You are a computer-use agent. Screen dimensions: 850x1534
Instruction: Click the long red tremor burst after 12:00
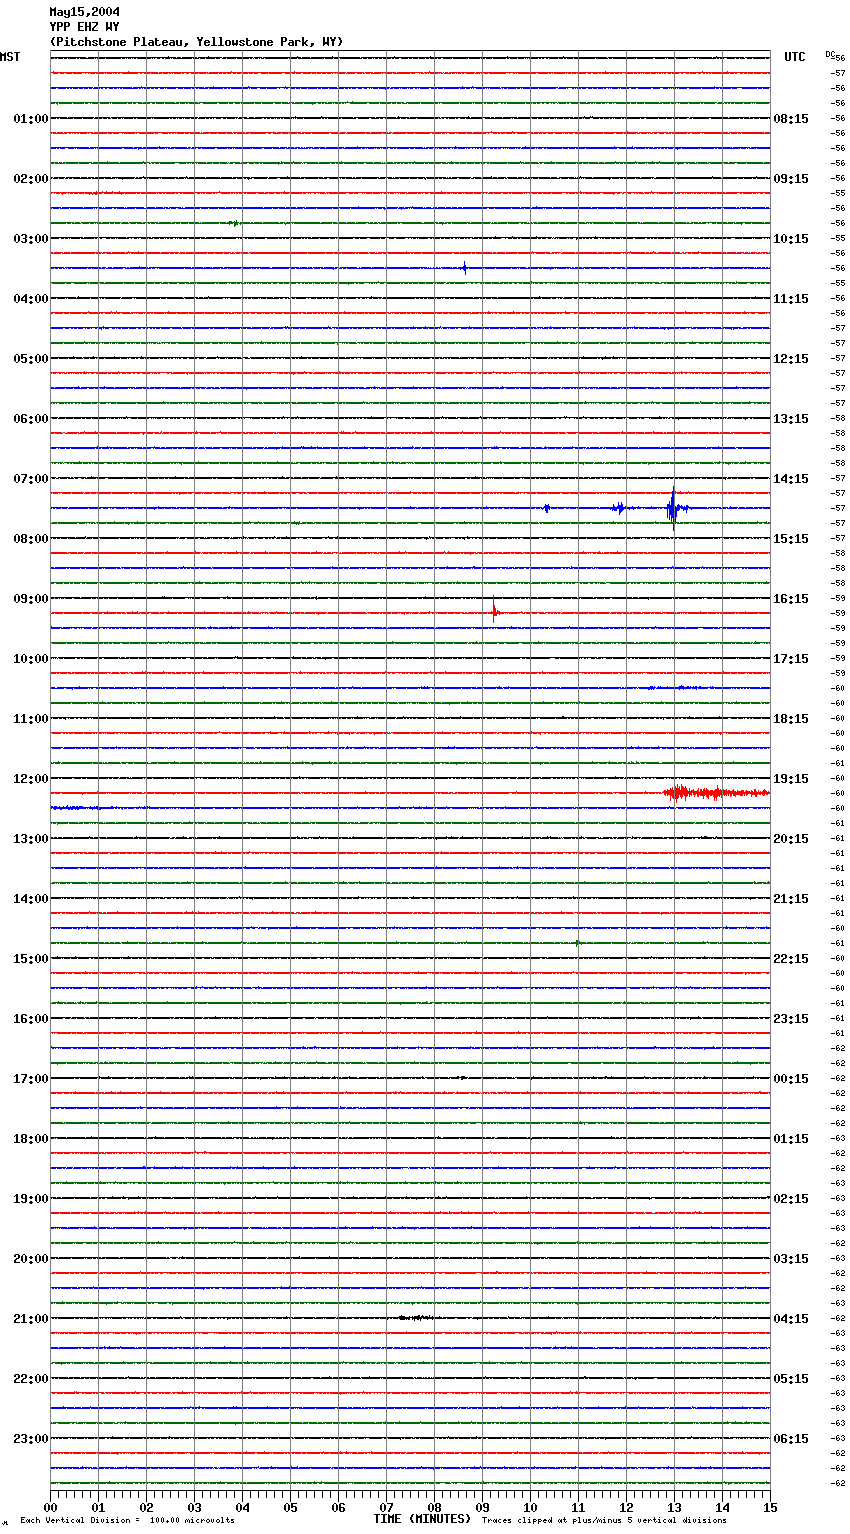point(715,793)
